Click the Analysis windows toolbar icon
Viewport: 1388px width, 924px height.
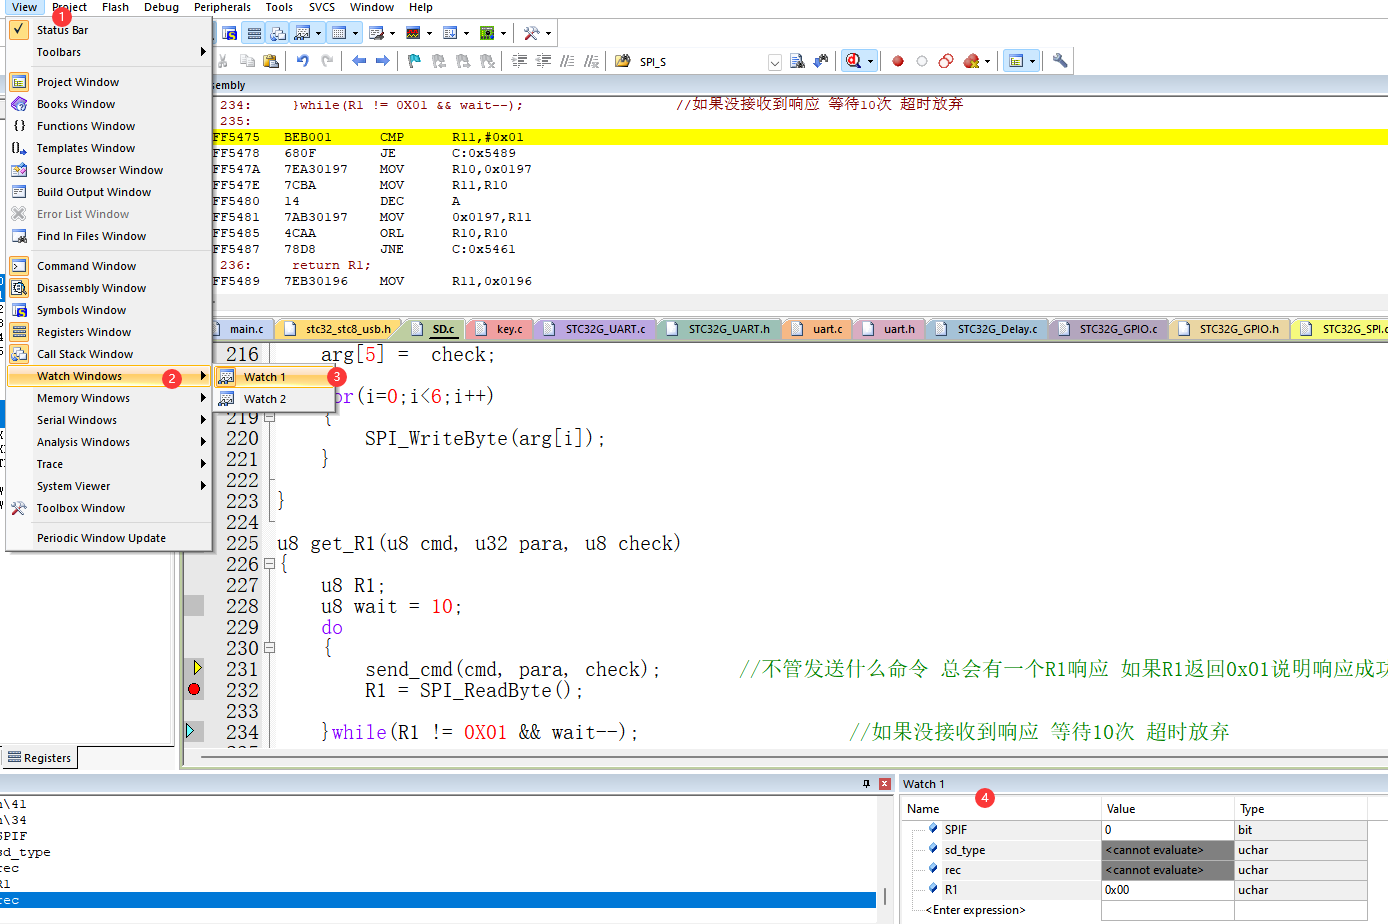[x=413, y=33]
